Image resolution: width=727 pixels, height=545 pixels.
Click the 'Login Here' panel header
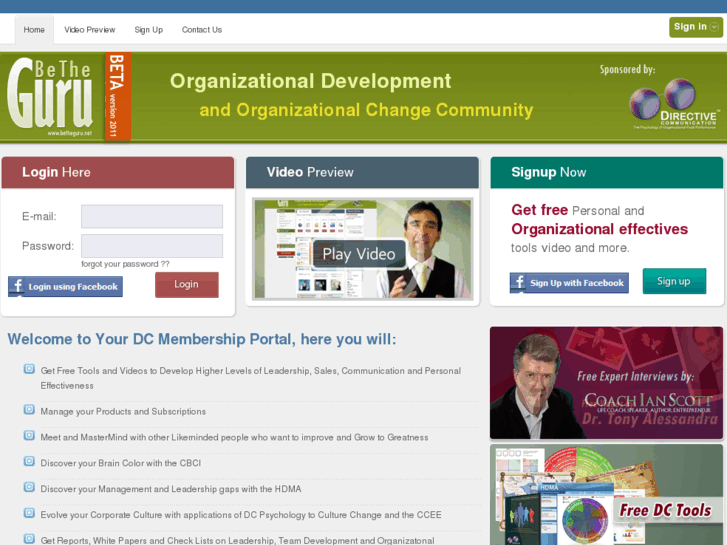(118, 173)
